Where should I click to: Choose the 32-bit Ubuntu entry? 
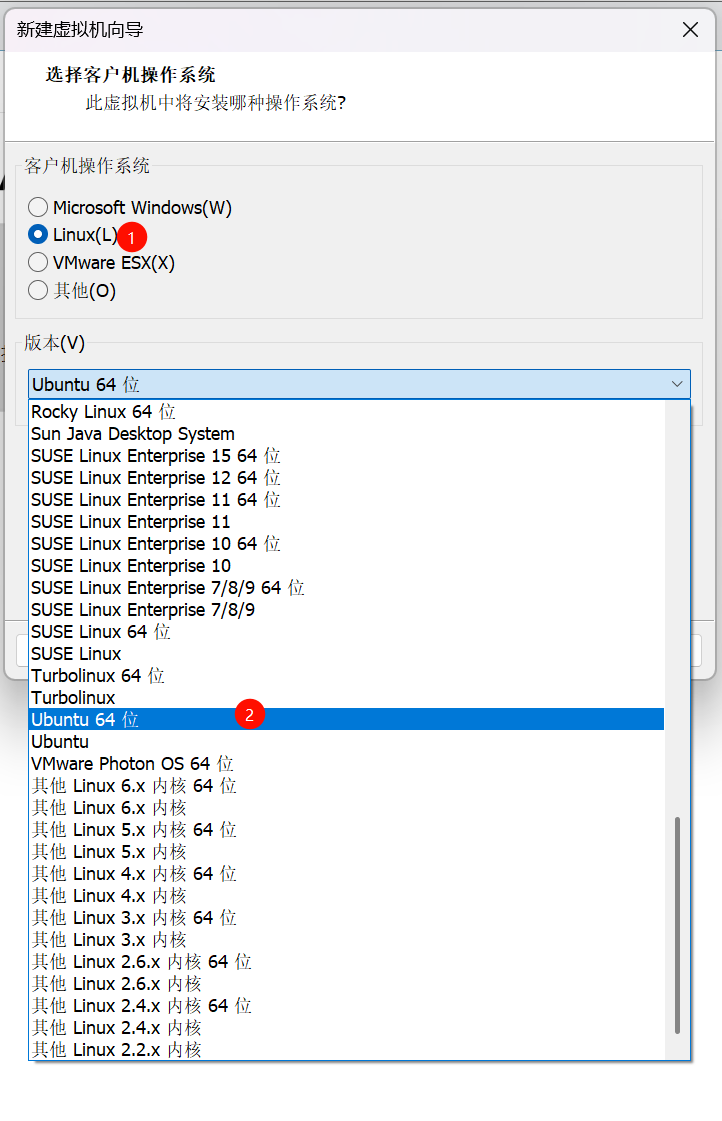(x=347, y=741)
